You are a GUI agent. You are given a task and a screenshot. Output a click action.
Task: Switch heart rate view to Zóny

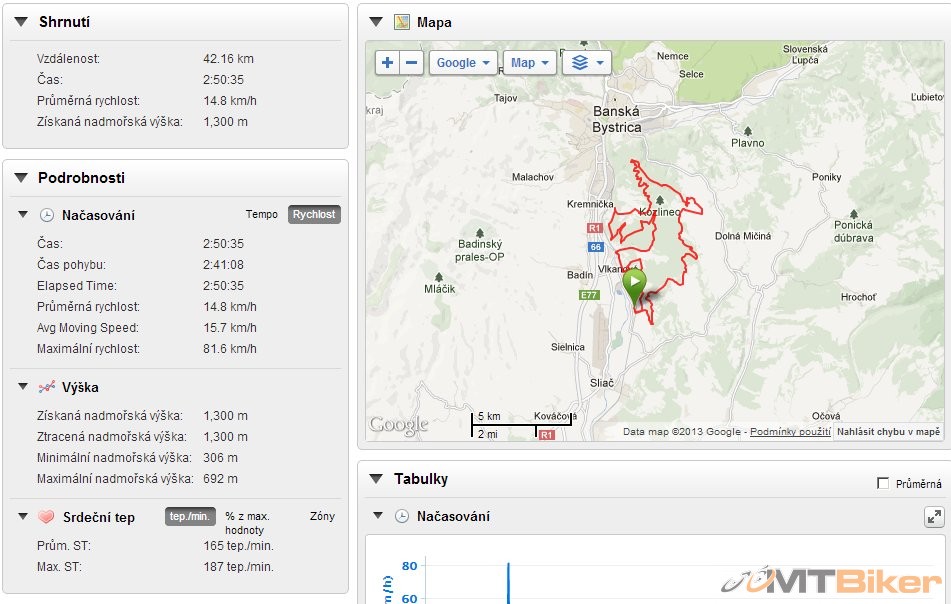(x=322, y=517)
